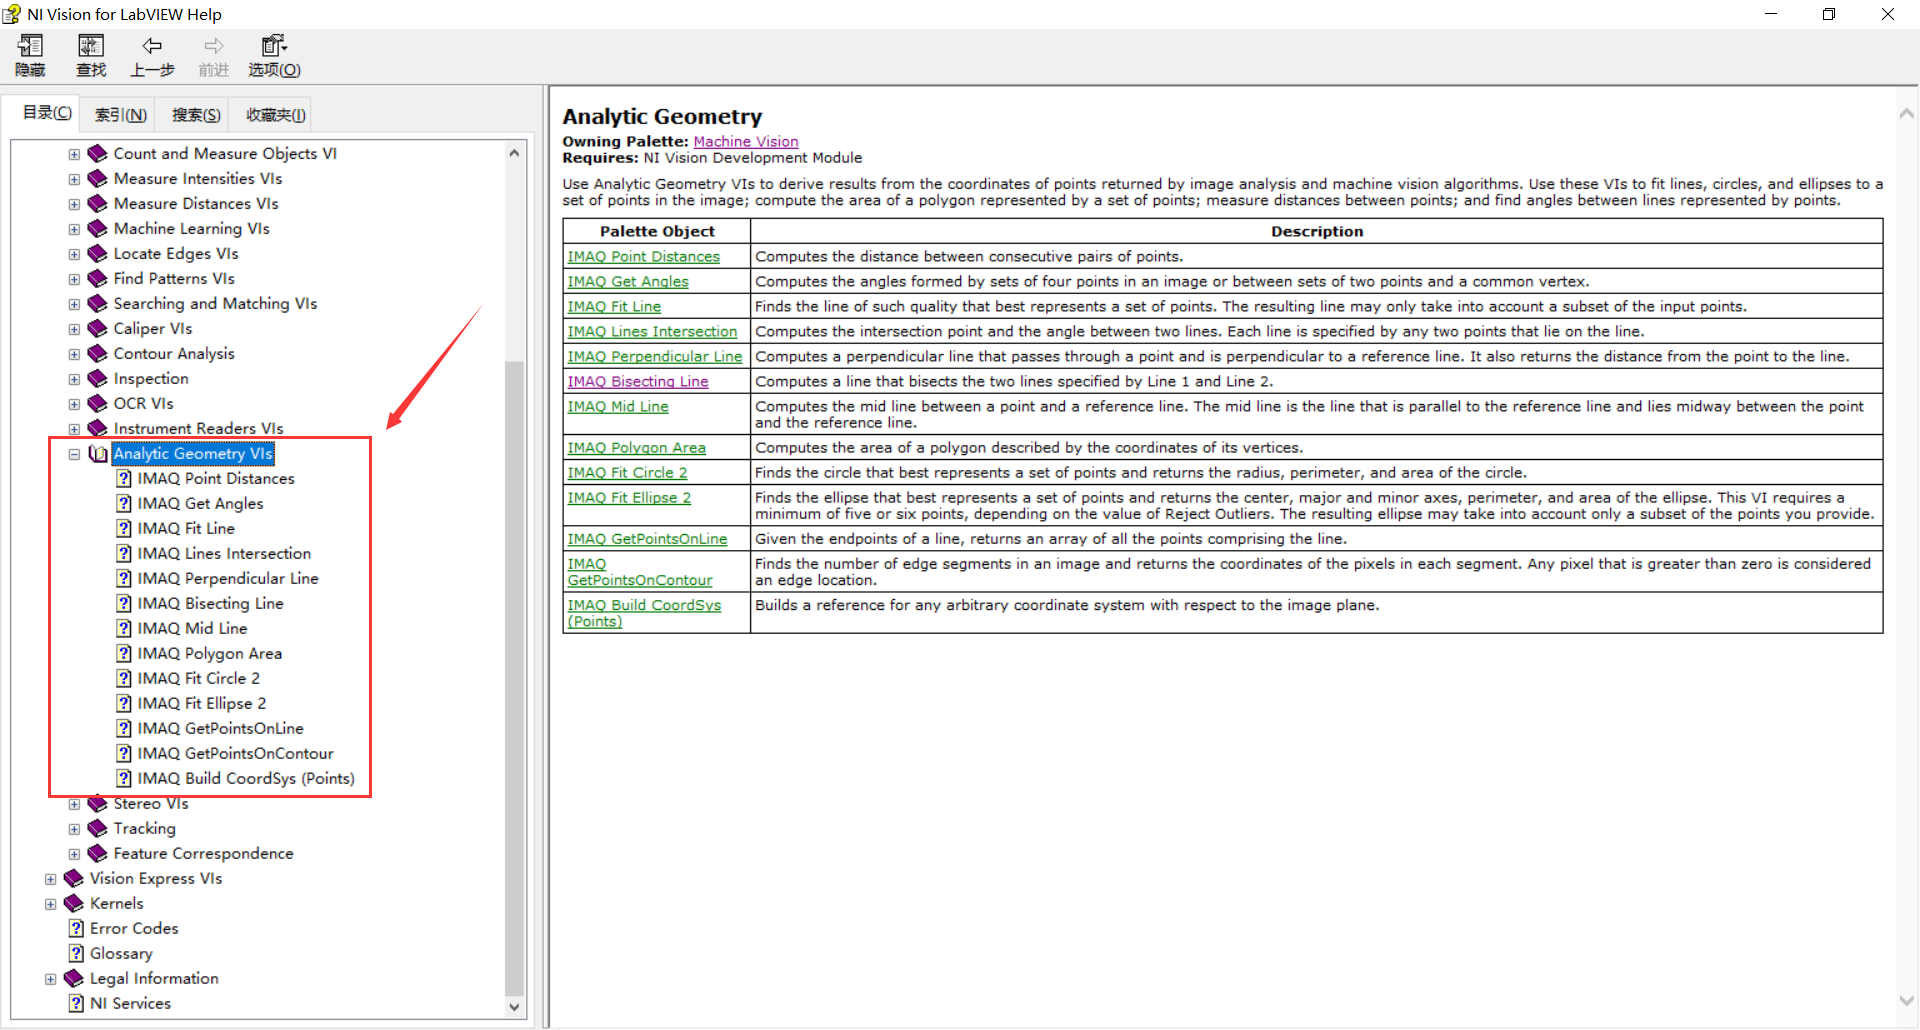Click the contents tree scrollbar up arrow
This screenshot has width=1920, height=1030.
[x=514, y=153]
